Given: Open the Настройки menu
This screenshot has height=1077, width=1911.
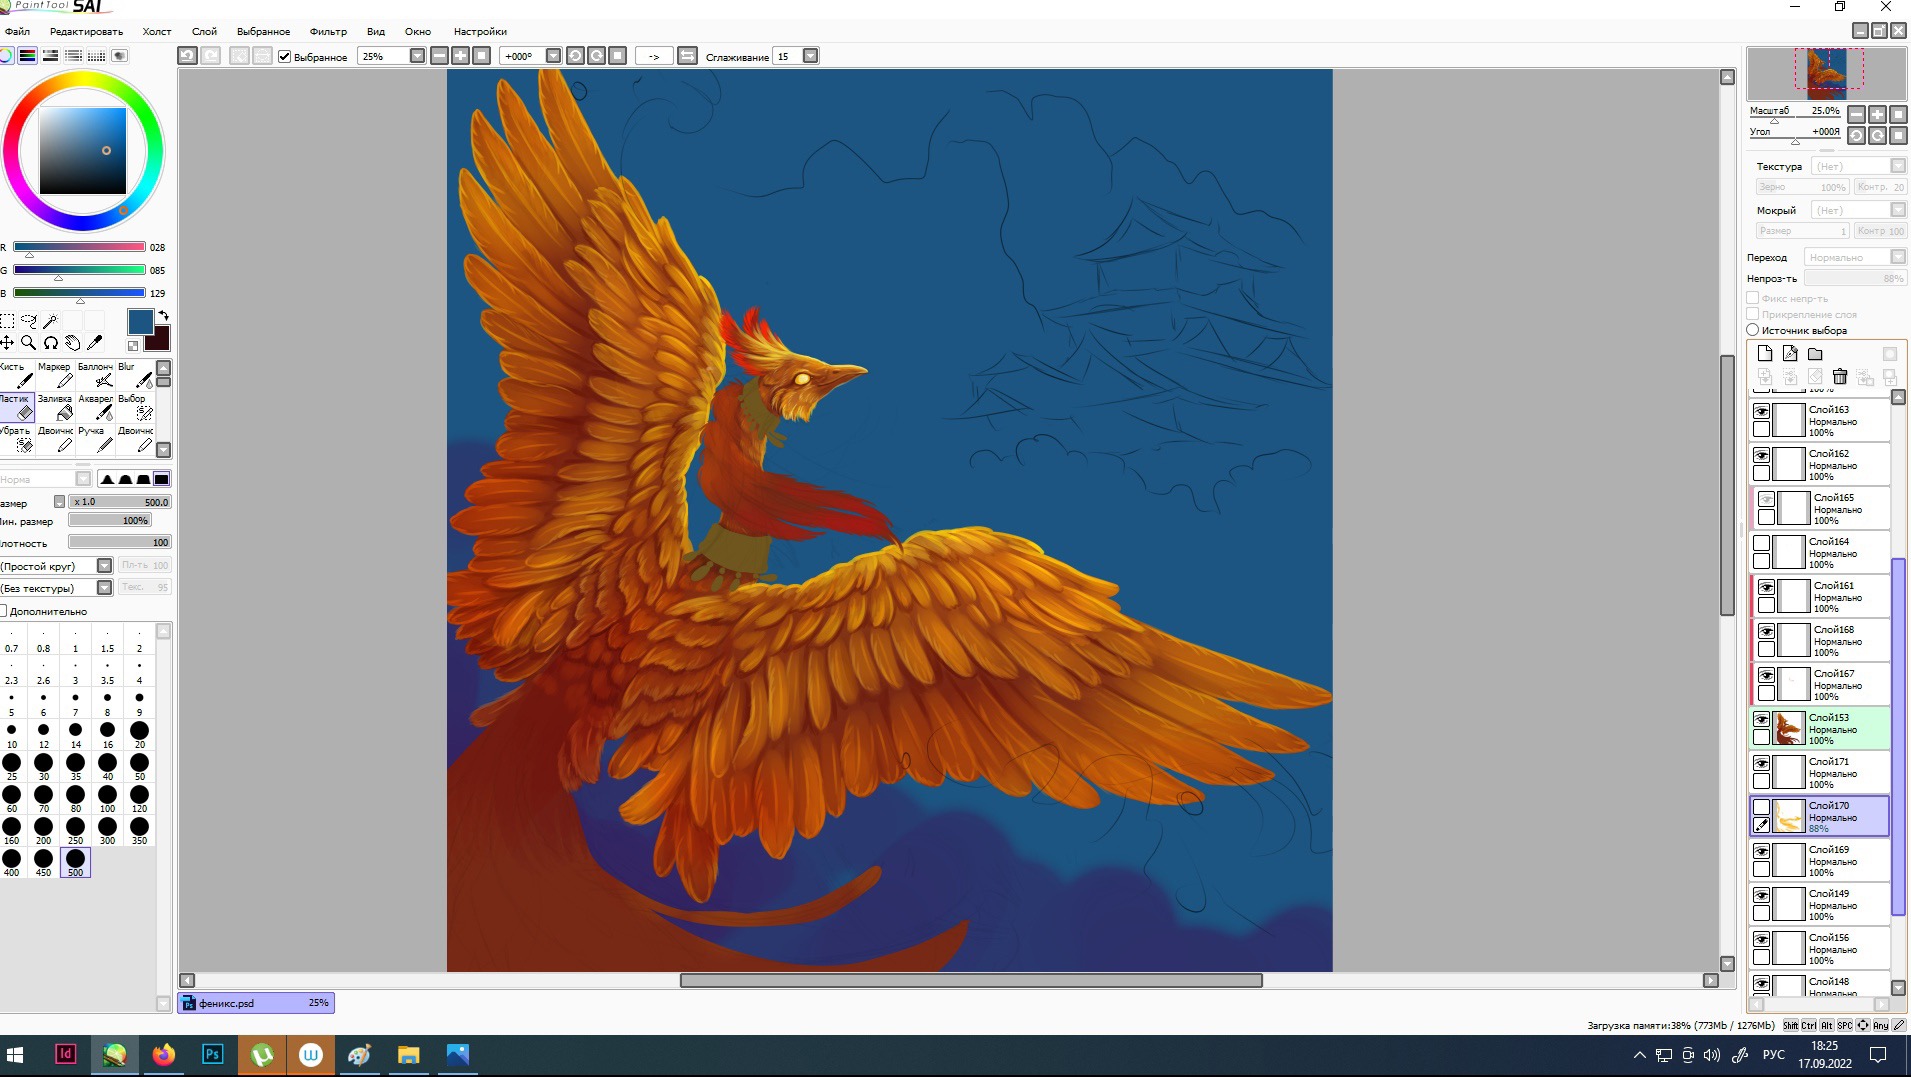Looking at the screenshot, I should 480,31.
